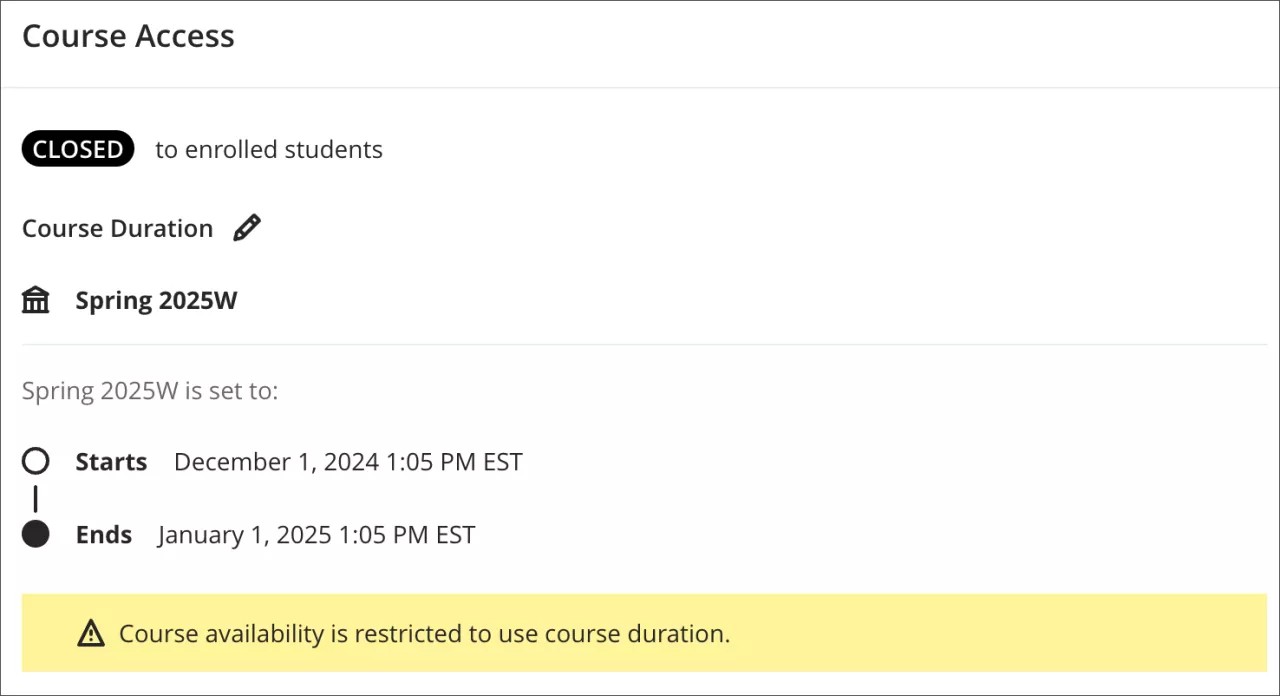Screen dimensions: 1280x696
Task: Click the institution building icon beside Spring 2025W
Action: pos(35,299)
